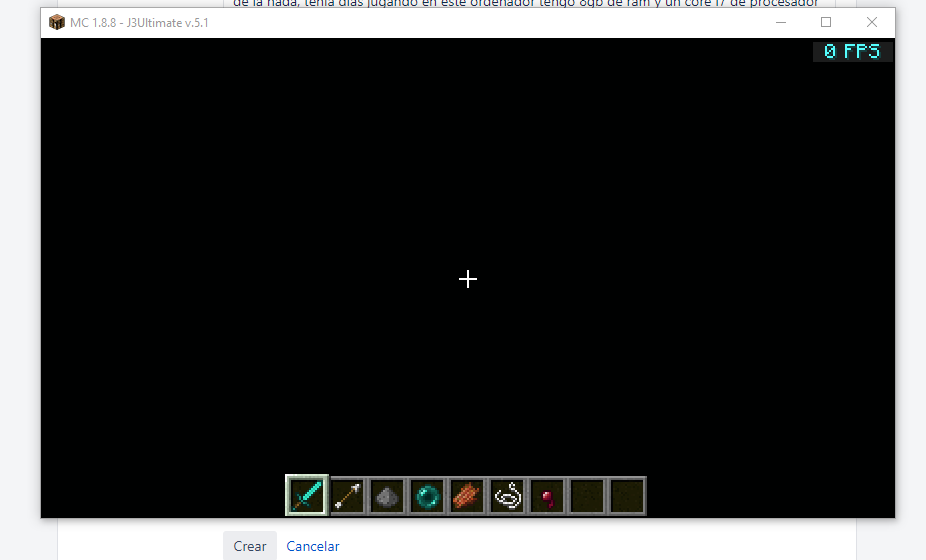Select the diamond sword hotbar slot

click(307, 495)
